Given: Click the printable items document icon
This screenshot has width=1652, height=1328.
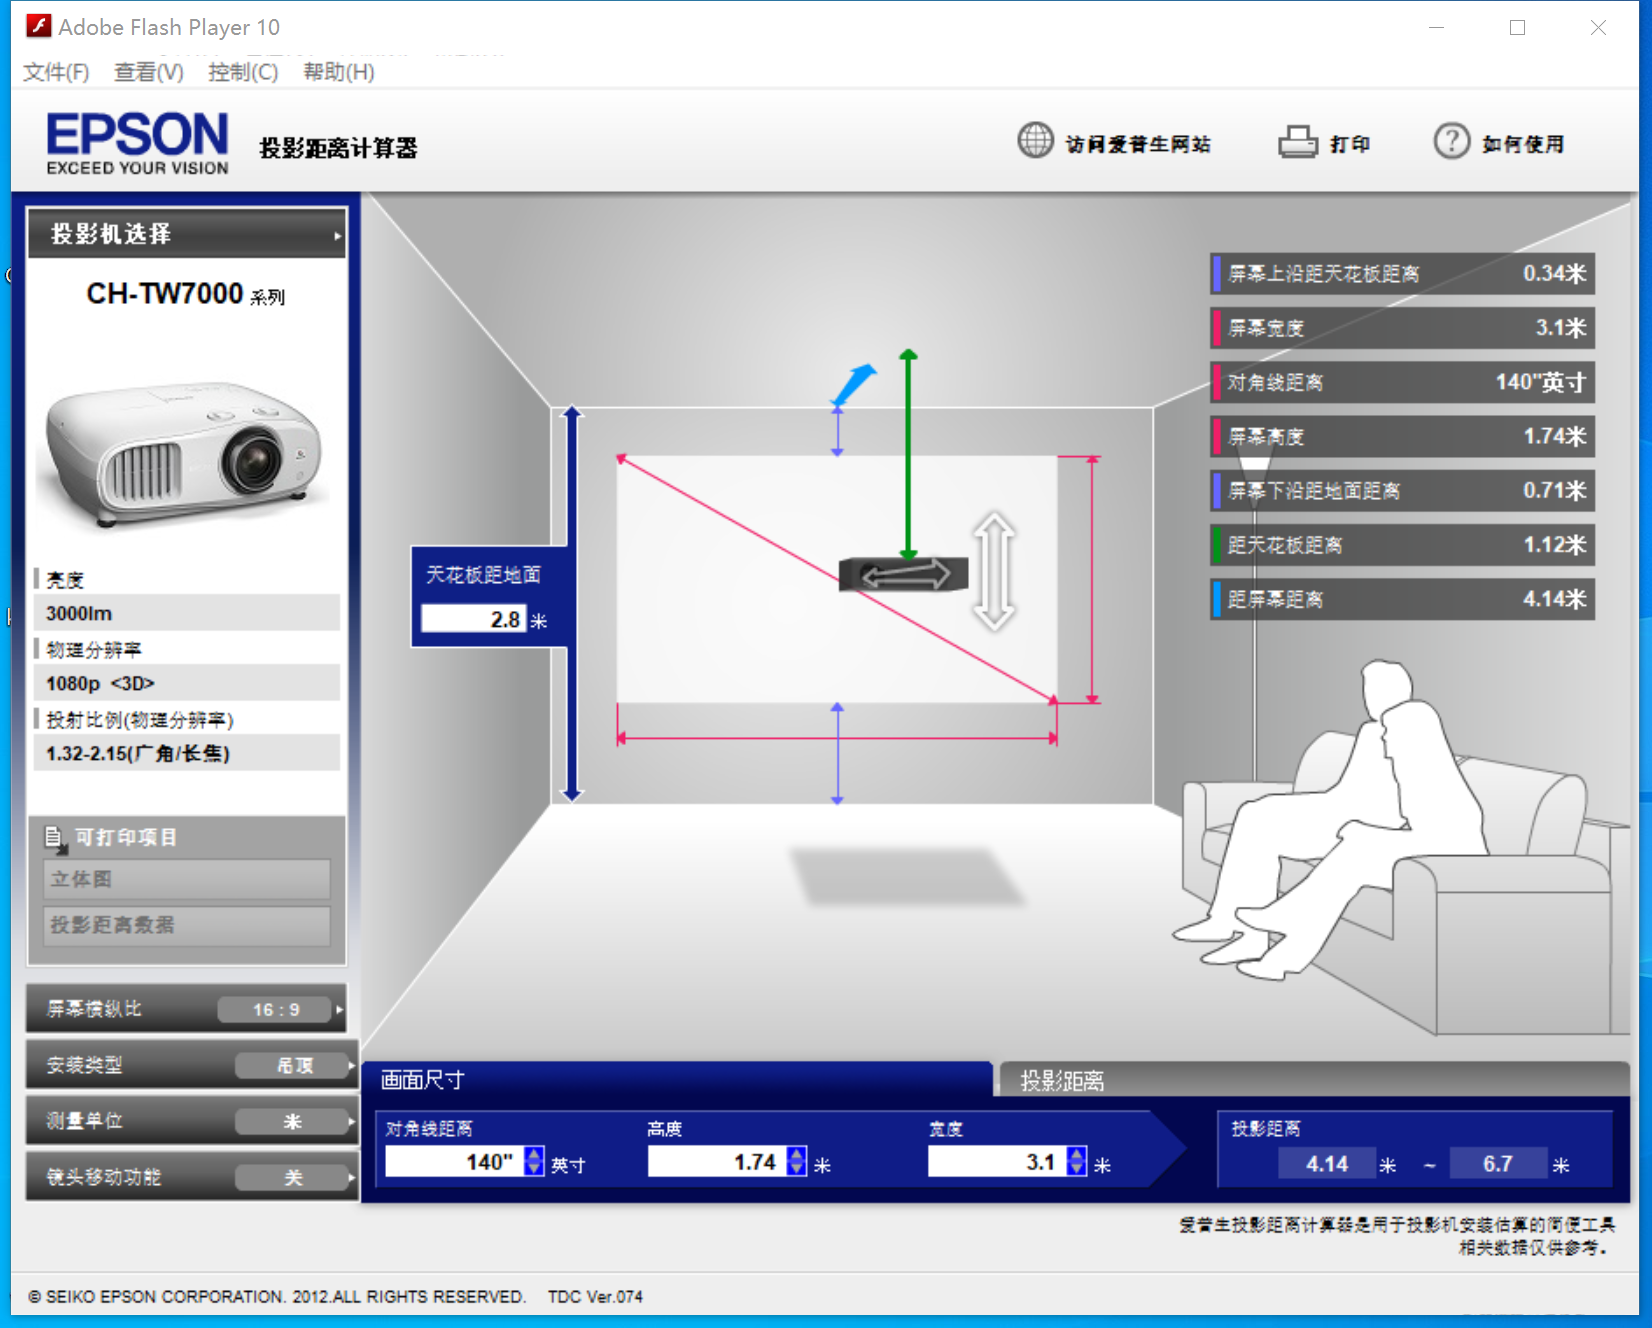Looking at the screenshot, I should (x=54, y=837).
